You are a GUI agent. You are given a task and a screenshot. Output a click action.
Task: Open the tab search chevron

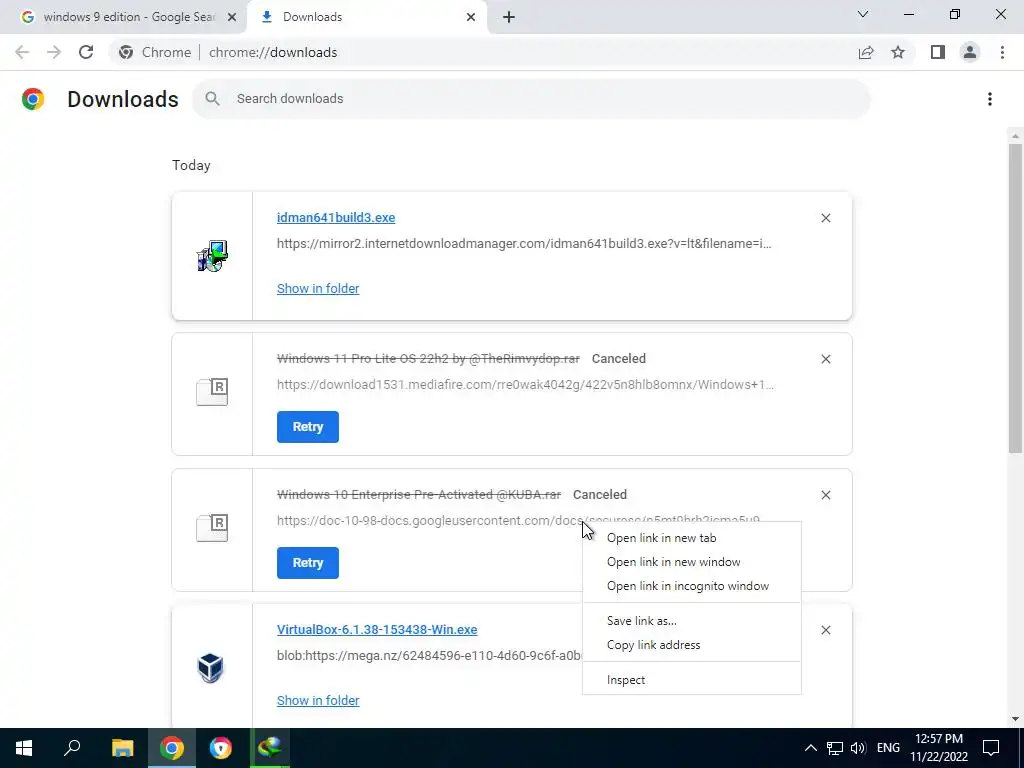coord(863,14)
